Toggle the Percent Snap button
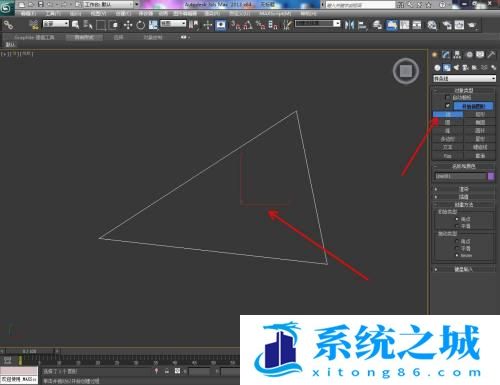This screenshot has height=385, width=500. [260, 25]
